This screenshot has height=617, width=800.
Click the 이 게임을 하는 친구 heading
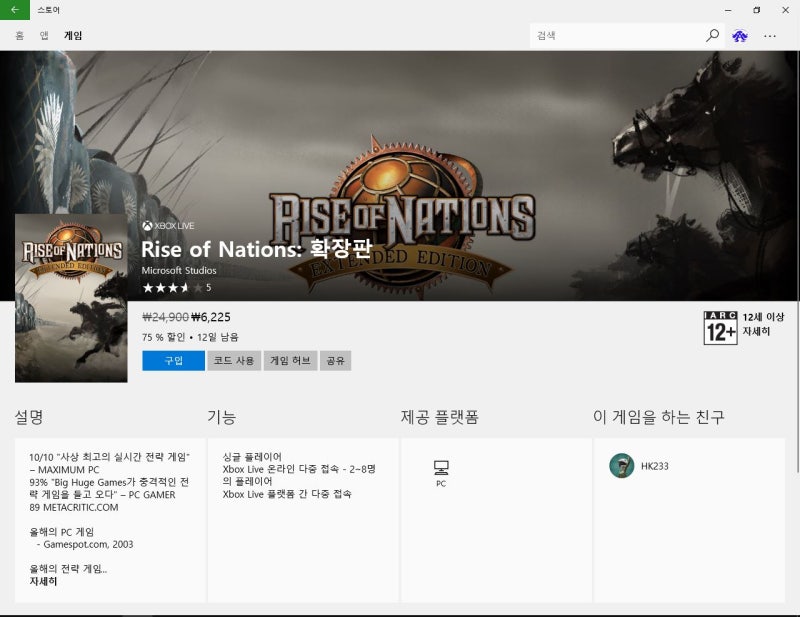pyautogui.click(x=659, y=417)
